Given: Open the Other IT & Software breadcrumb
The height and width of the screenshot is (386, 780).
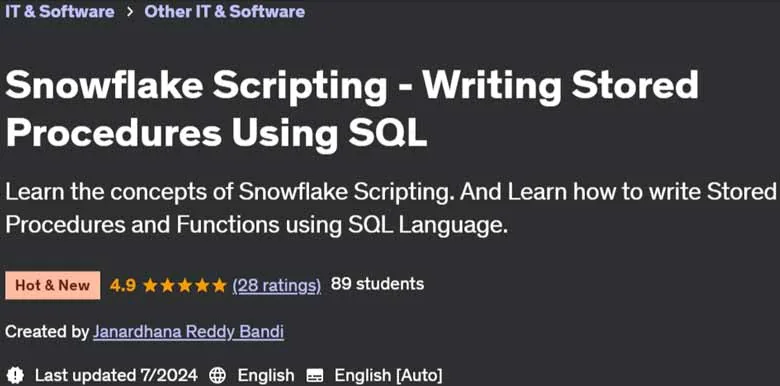Looking at the screenshot, I should [x=224, y=11].
